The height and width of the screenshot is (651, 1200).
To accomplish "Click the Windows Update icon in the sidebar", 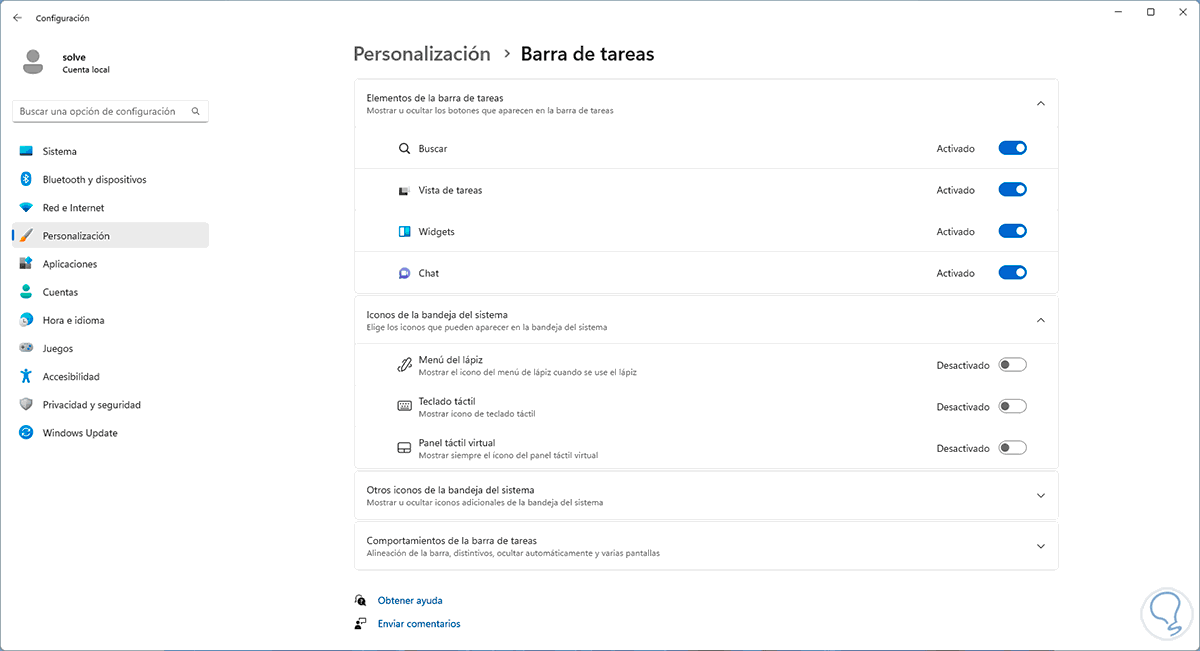I will pyautogui.click(x=25, y=433).
